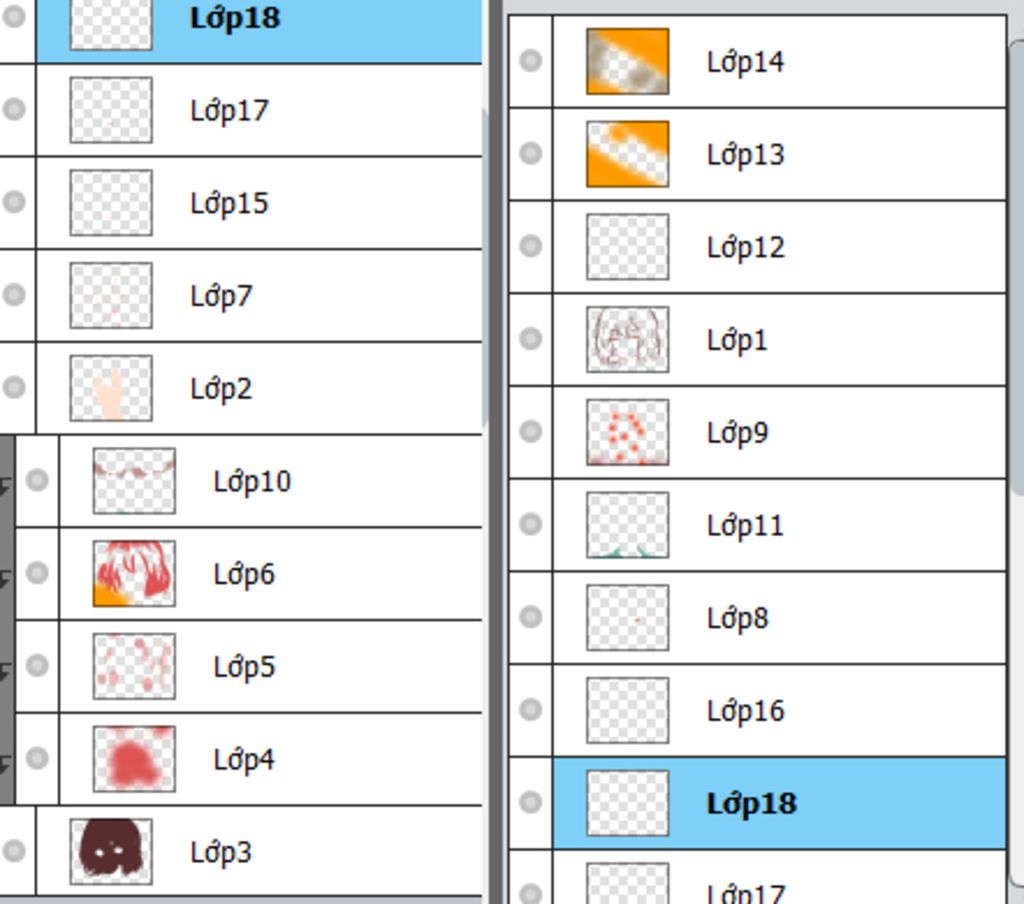Click the Lớp4 red blob thumbnail
Screen dimensions: 1024x904
coord(134,759)
